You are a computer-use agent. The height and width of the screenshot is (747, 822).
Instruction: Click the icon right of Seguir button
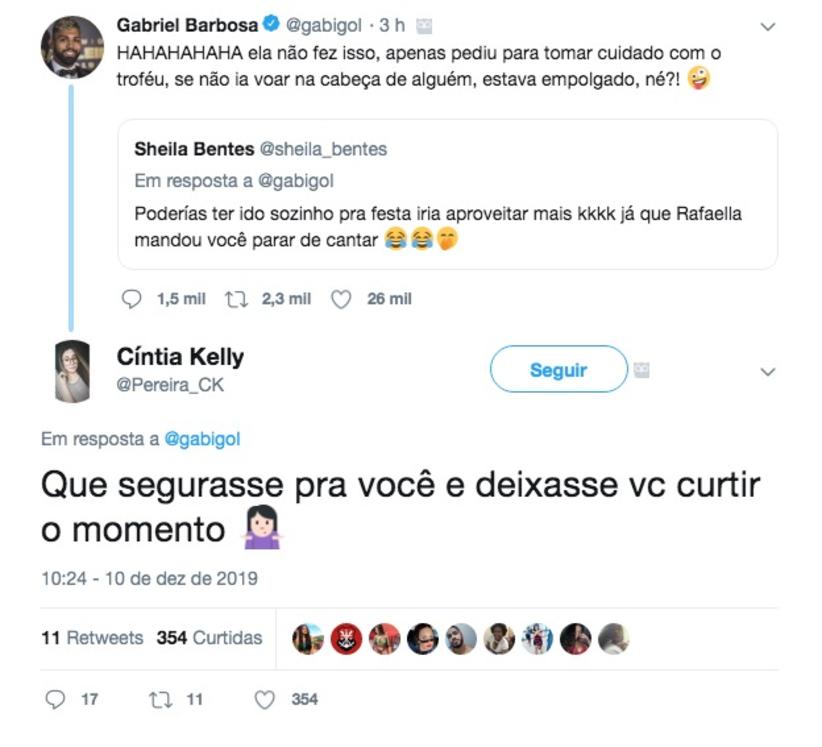pyautogui.click(x=642, y=370)
